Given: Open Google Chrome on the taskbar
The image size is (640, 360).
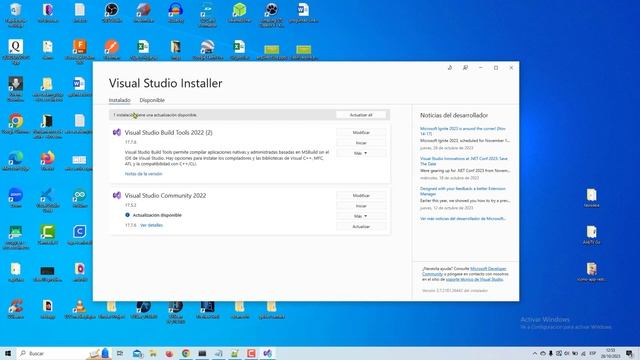Looking at the screenshot, I should [186, 353].
